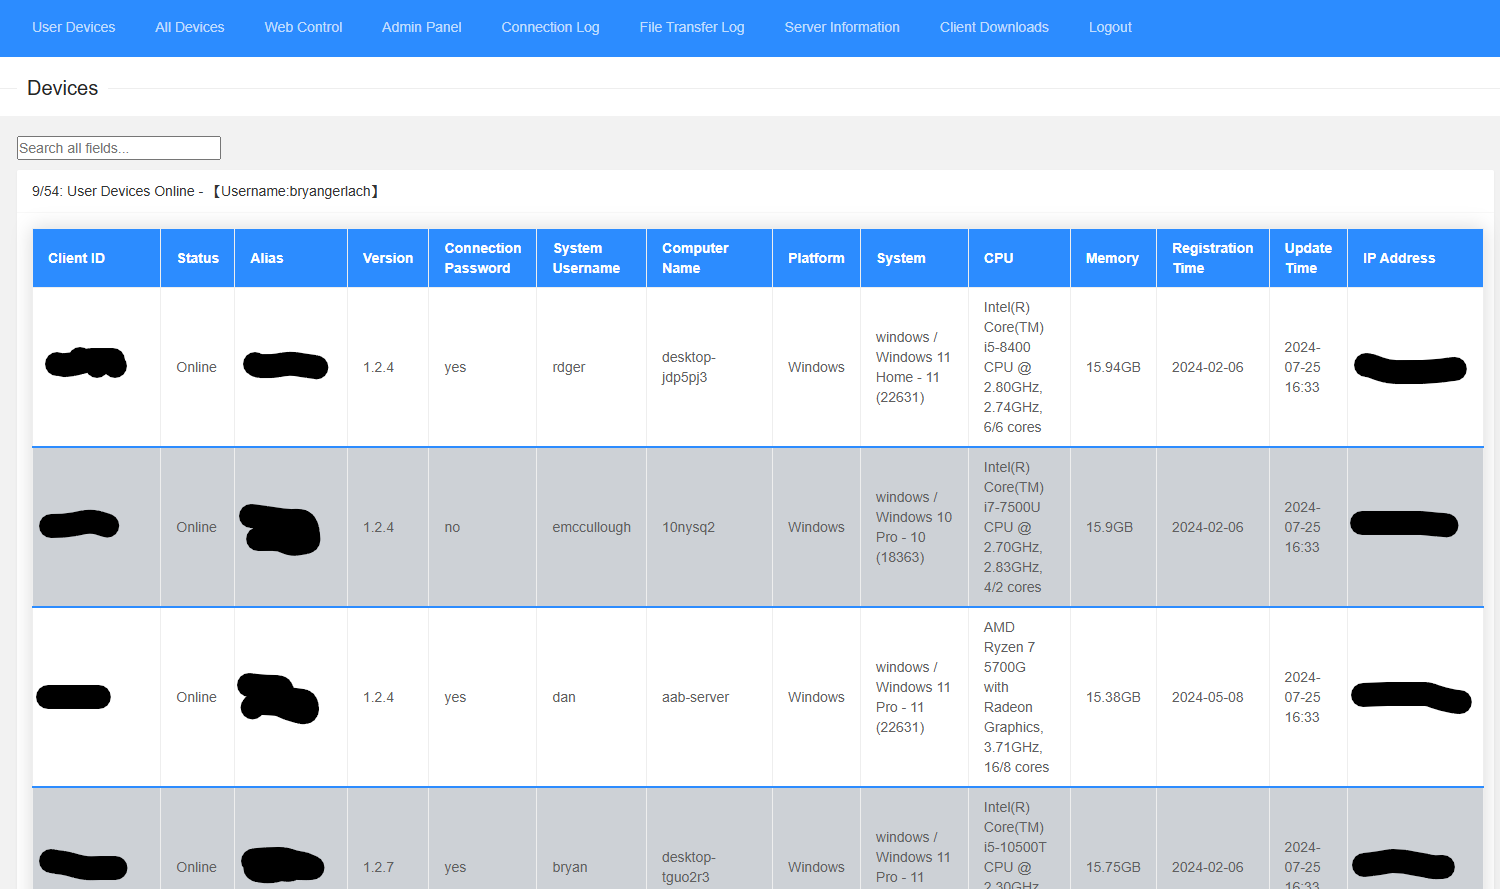Sort by Connection Password header
The image size is (1500, 889).
(483, 258)
